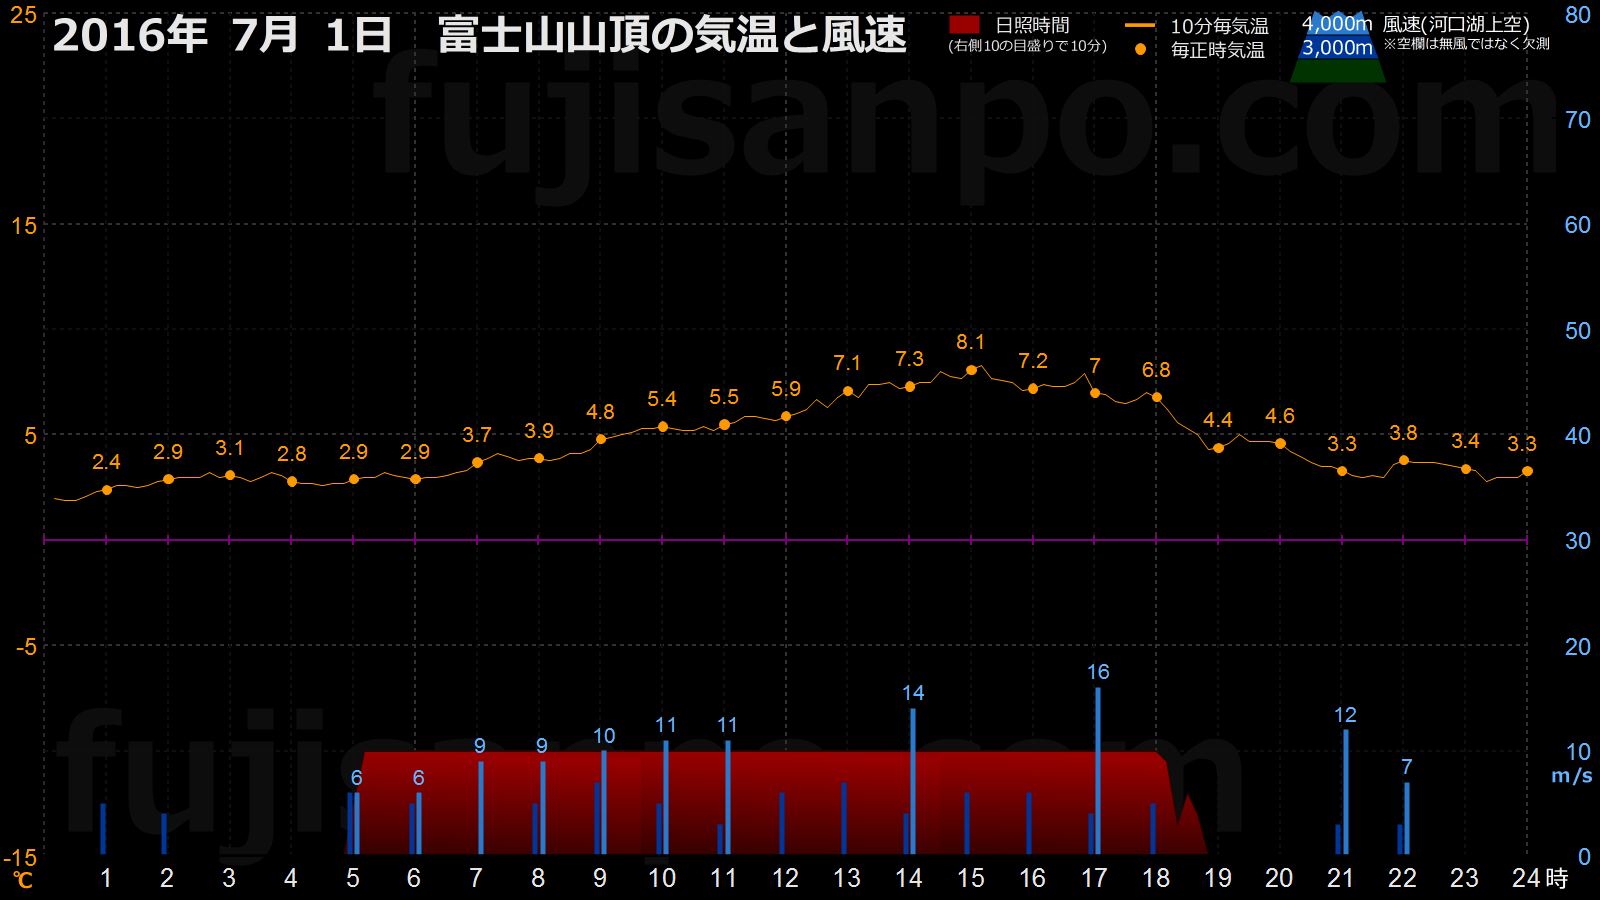The width and height of the screenshot is (1600, 900).
Task: Click the 4.8 temperature label
Action: (600, 412)
